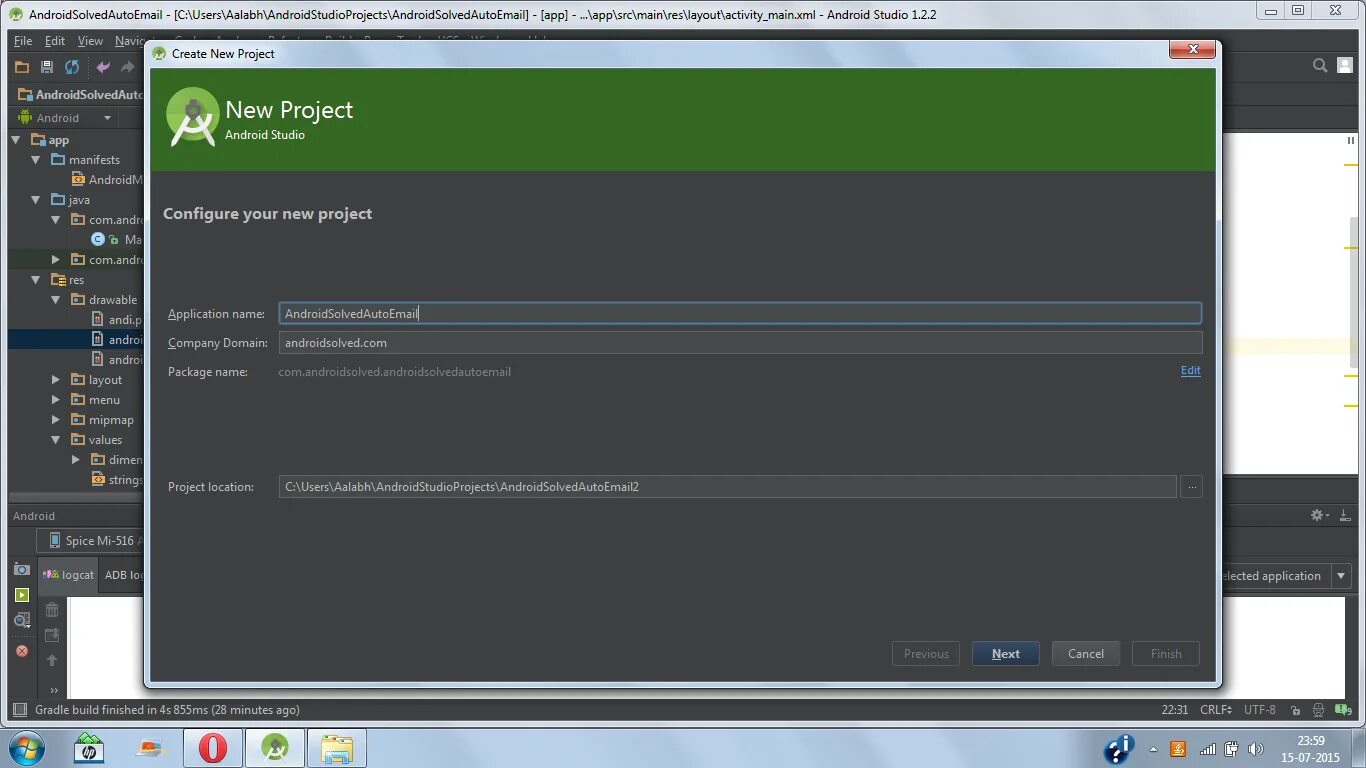Click the Save All toolbar icon
Screen dimensions: 1366x768
[x=47, y=67]
